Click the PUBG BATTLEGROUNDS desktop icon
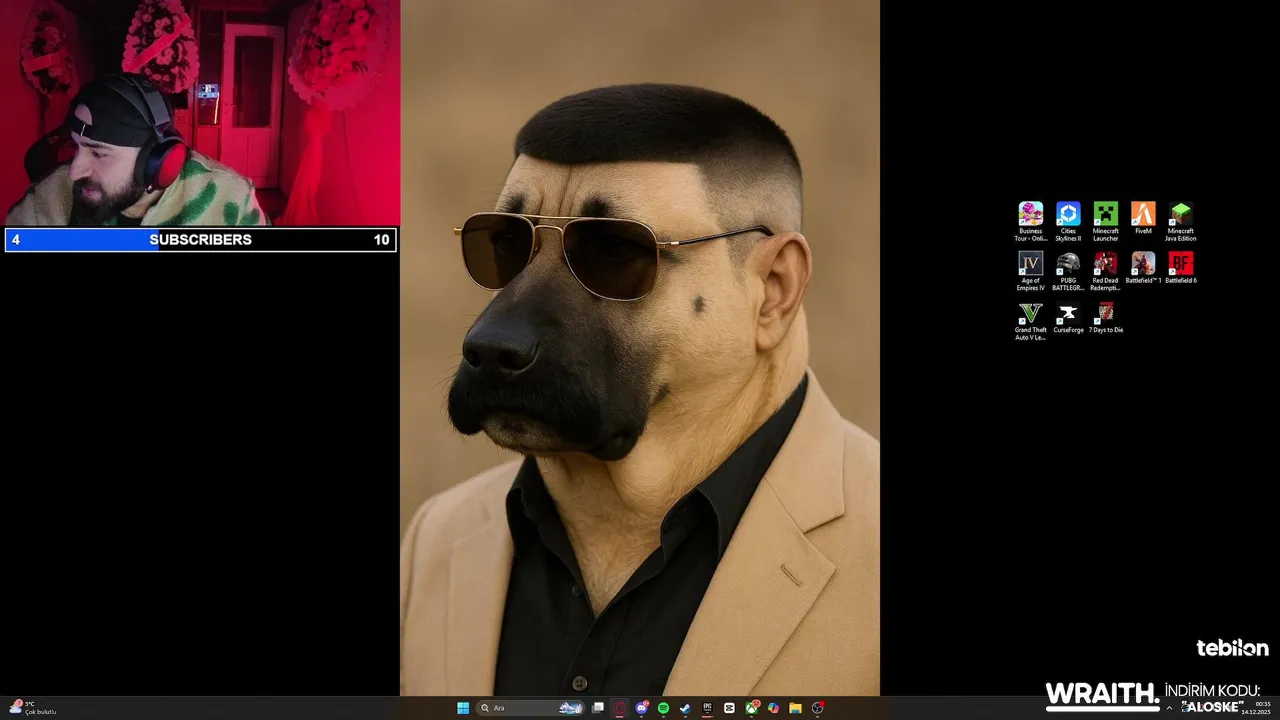Viewport: 1280px width, 720px height. pyautogui.click(x=1068, y=270)
